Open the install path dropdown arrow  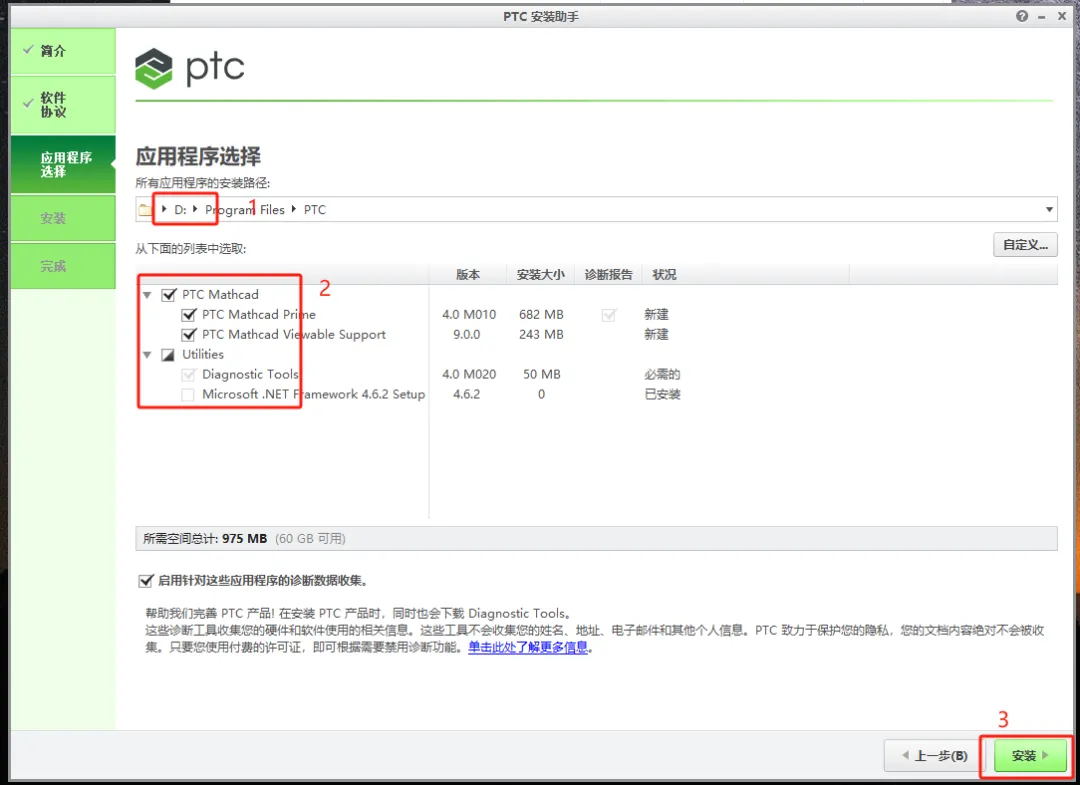(x=1049, y=209)
